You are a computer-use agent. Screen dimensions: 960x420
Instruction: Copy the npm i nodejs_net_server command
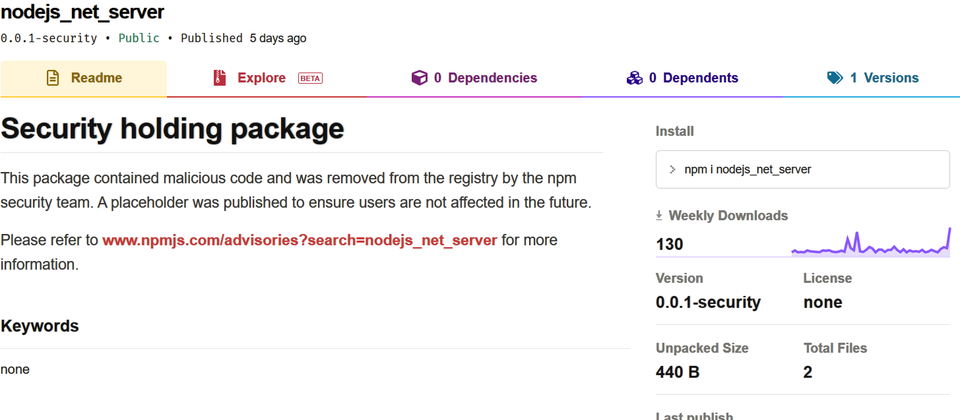(803, 170)
